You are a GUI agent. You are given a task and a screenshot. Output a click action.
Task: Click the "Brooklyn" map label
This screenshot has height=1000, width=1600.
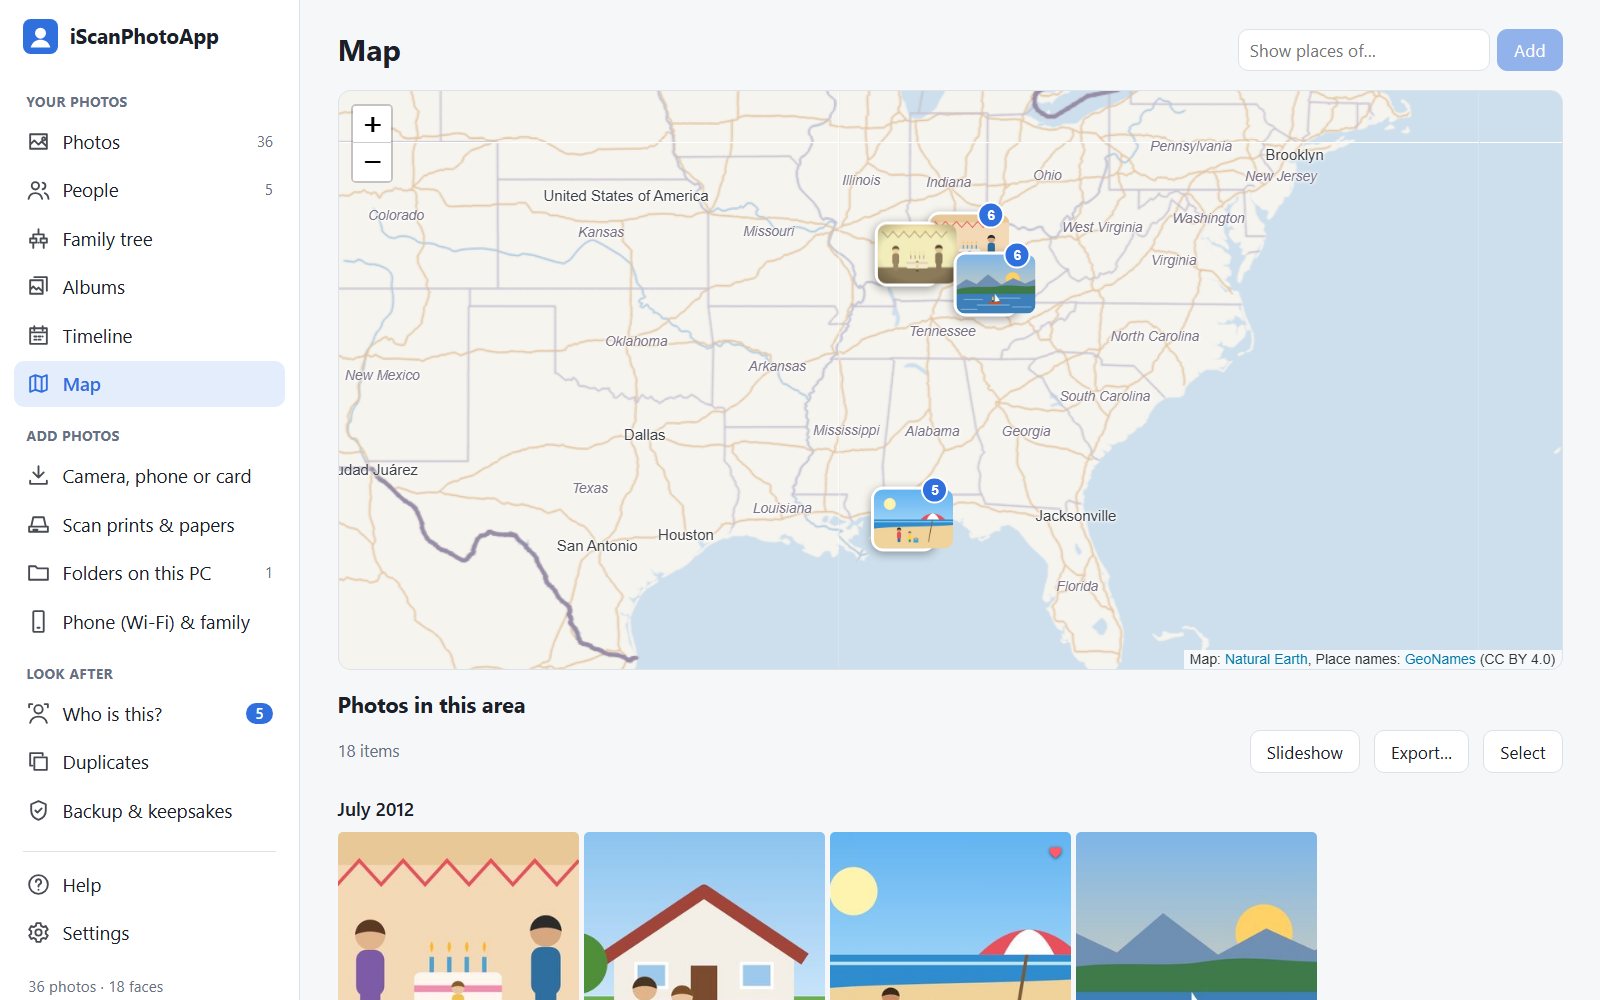pos(1294,155)
